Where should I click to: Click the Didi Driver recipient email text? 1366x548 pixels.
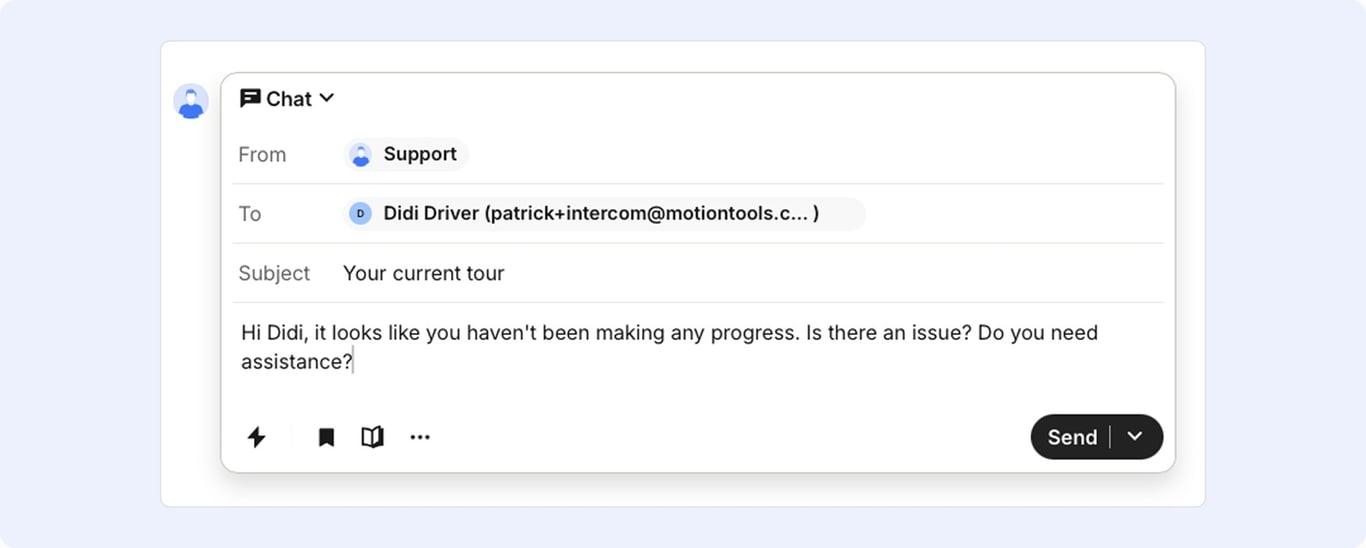coord(601,214)
